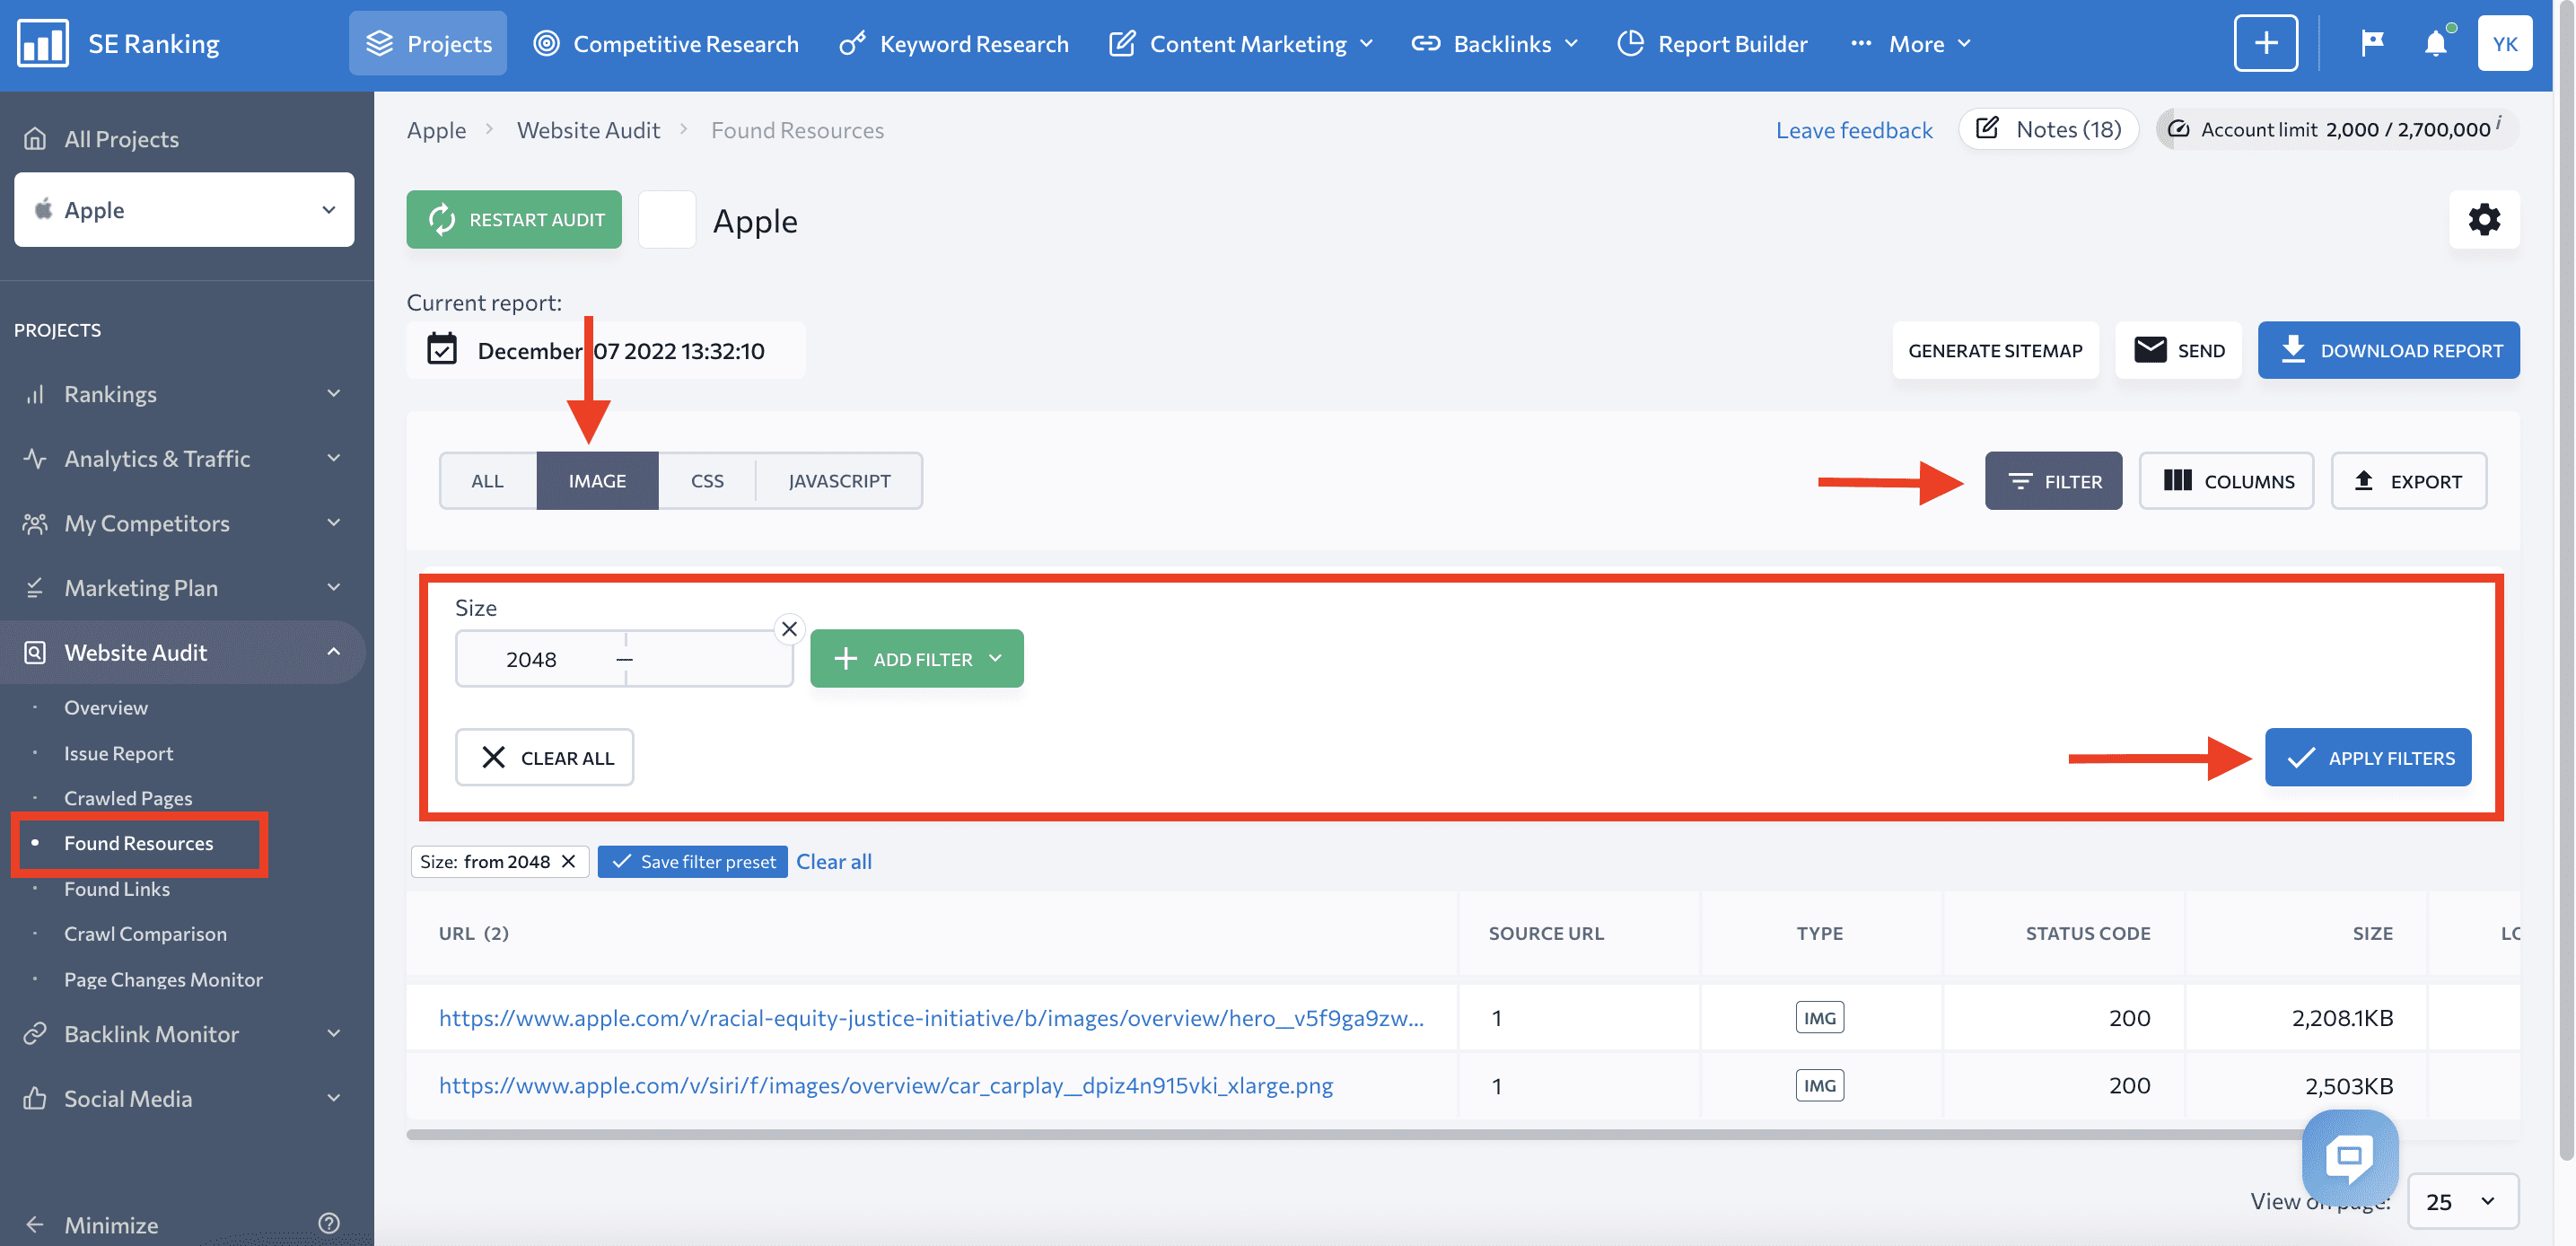Viewport: 2576px width, 1246px height.
Task: Switch to the JAVASCRIPT resources tab
Action: click(839, 480)
